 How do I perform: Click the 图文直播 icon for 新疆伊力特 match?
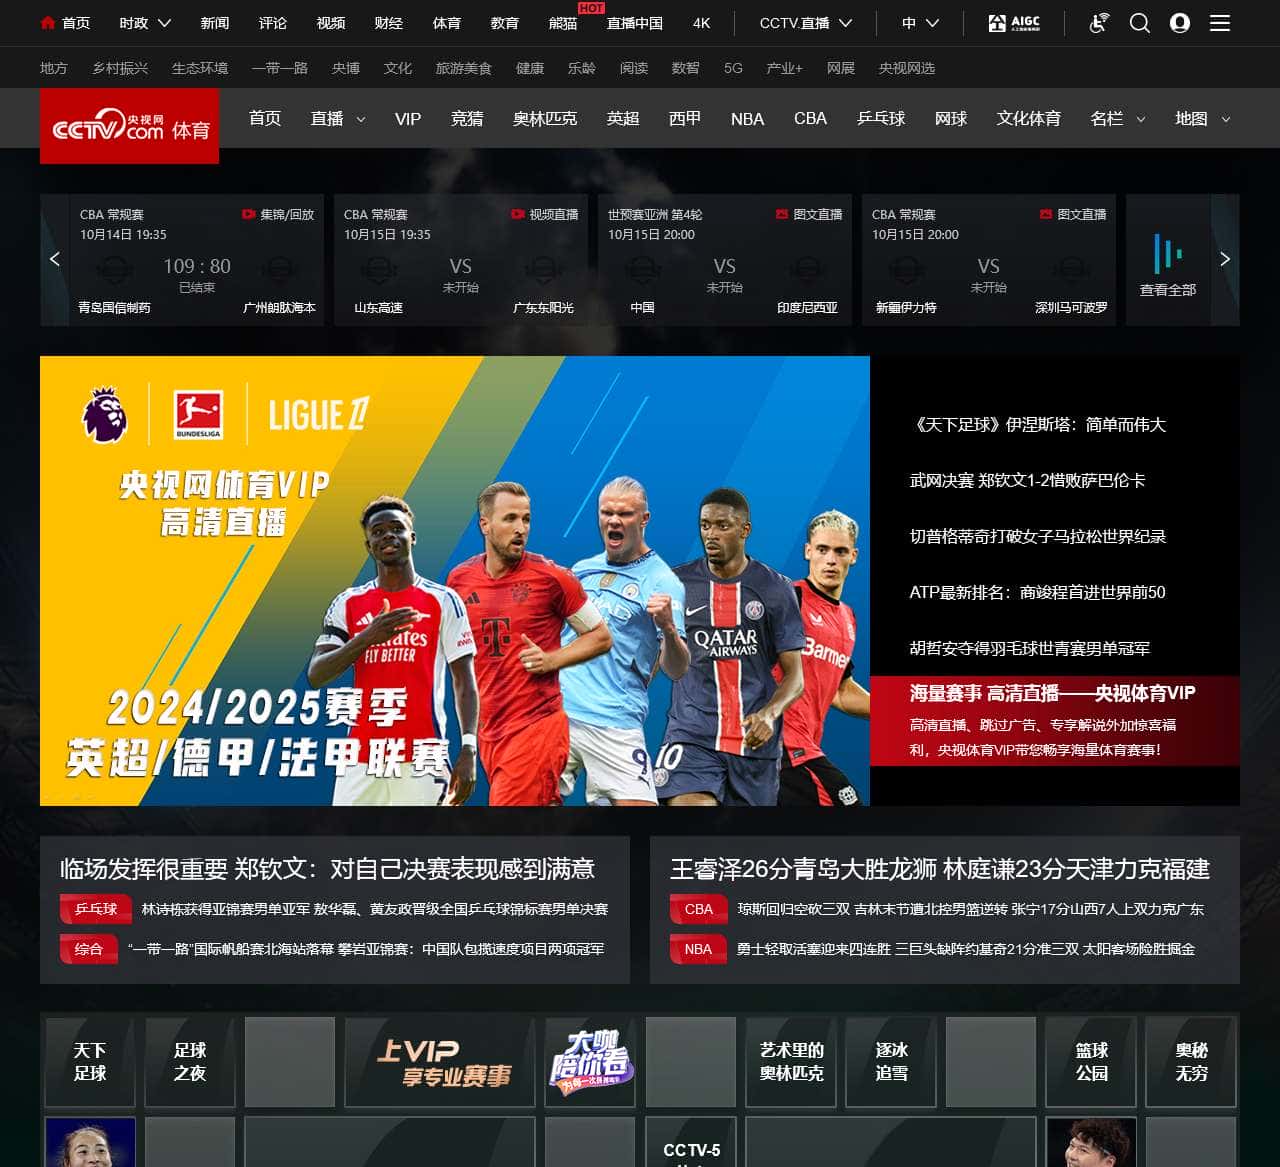pyautogui.click(x=1046, y=214)
